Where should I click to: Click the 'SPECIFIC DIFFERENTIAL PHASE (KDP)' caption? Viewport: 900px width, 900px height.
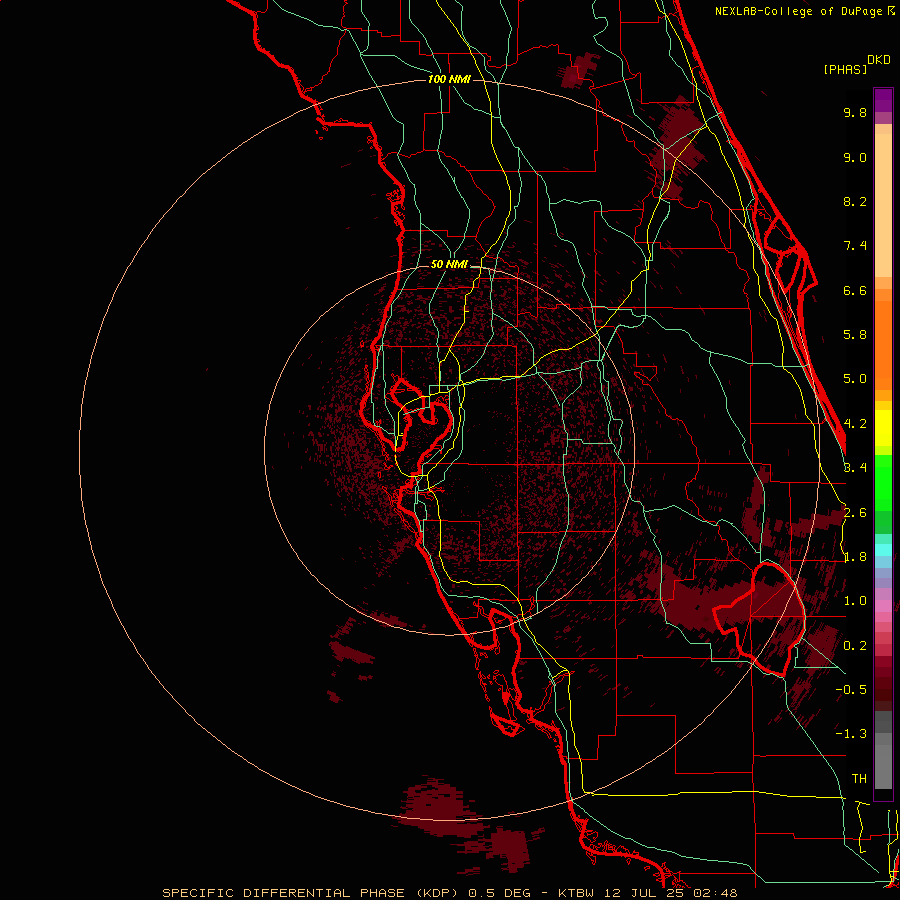point(312,893)
